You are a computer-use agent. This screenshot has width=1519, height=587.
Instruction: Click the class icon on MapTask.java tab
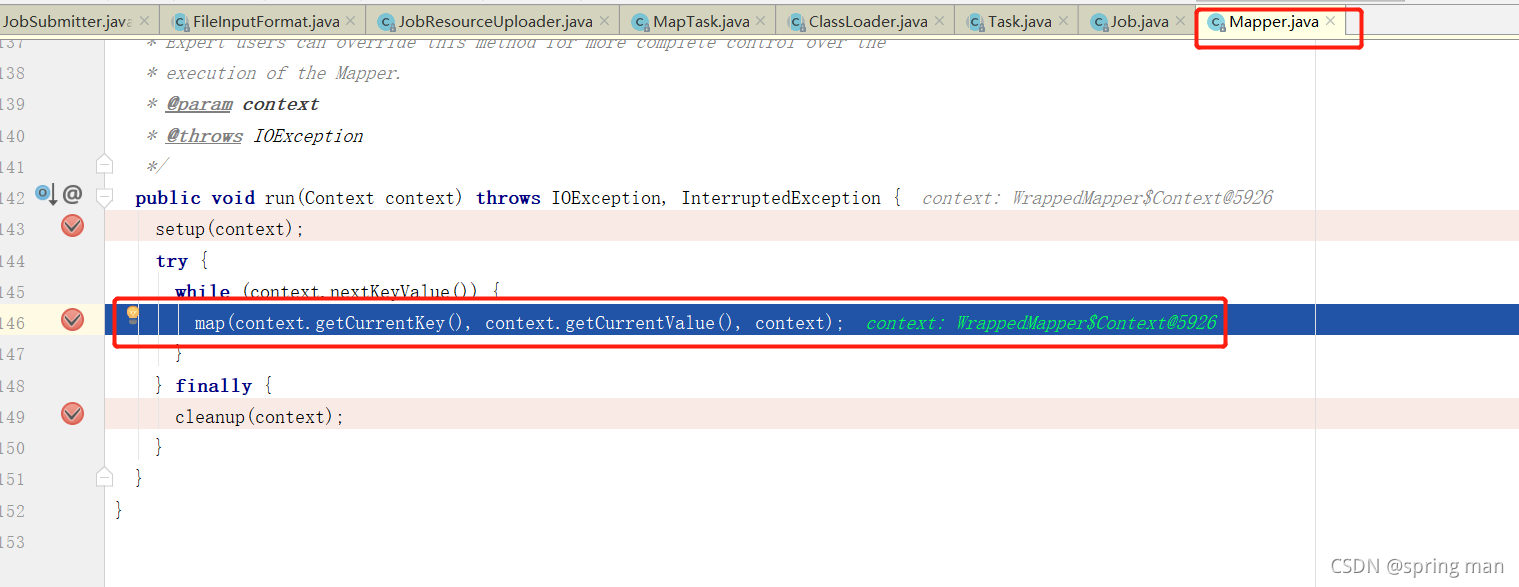[641, 22]
